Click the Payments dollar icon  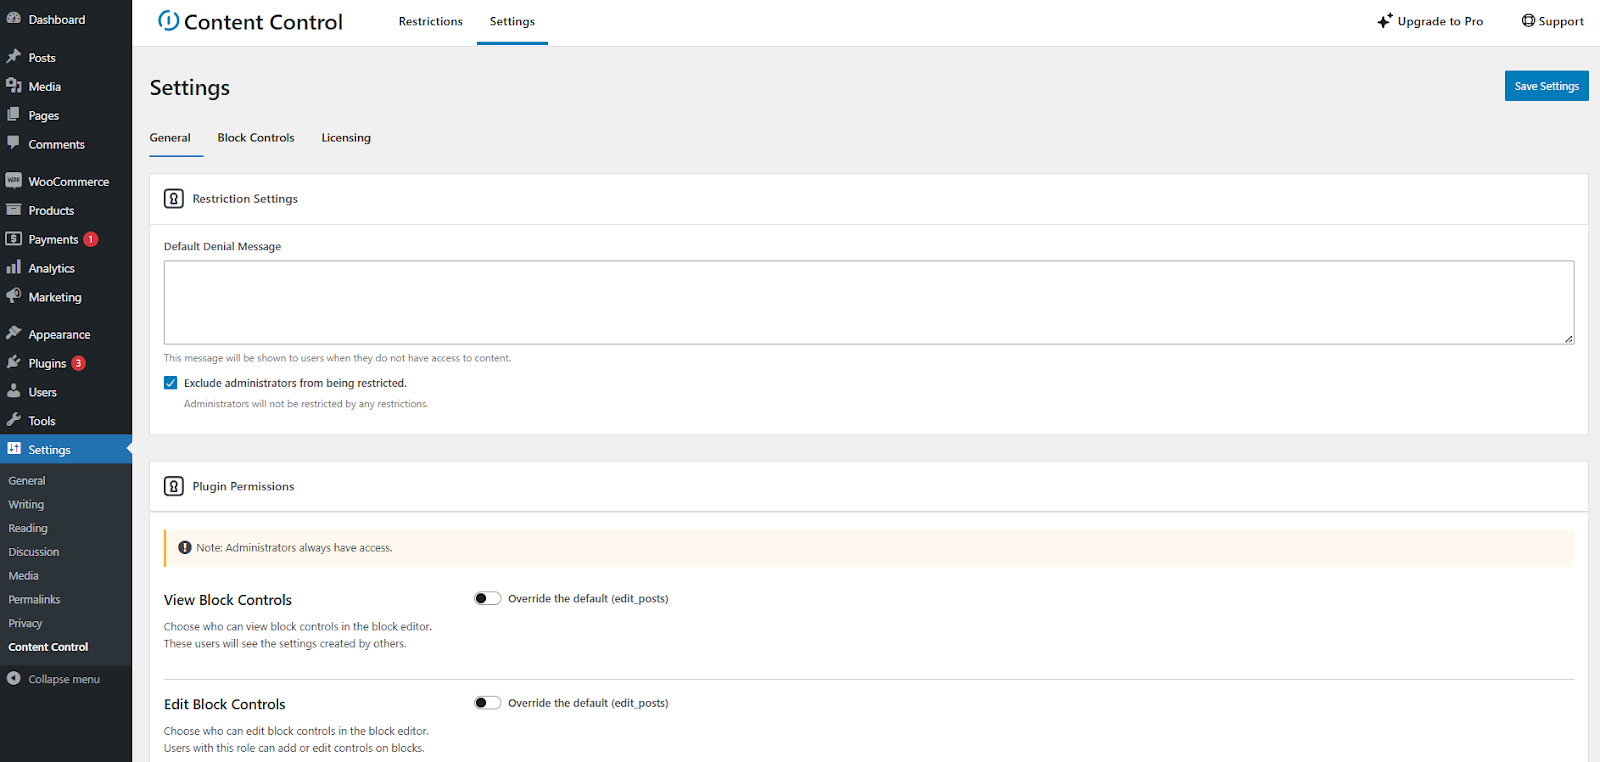[13, 239]
